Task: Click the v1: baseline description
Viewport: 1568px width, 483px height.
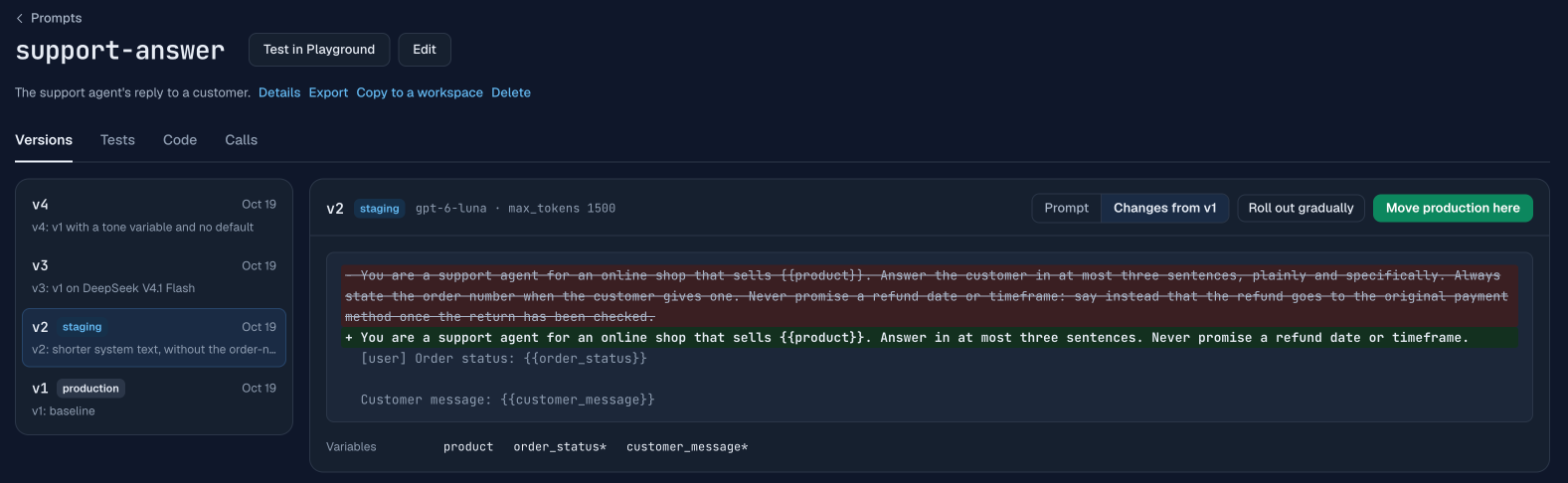Action: 64,411
